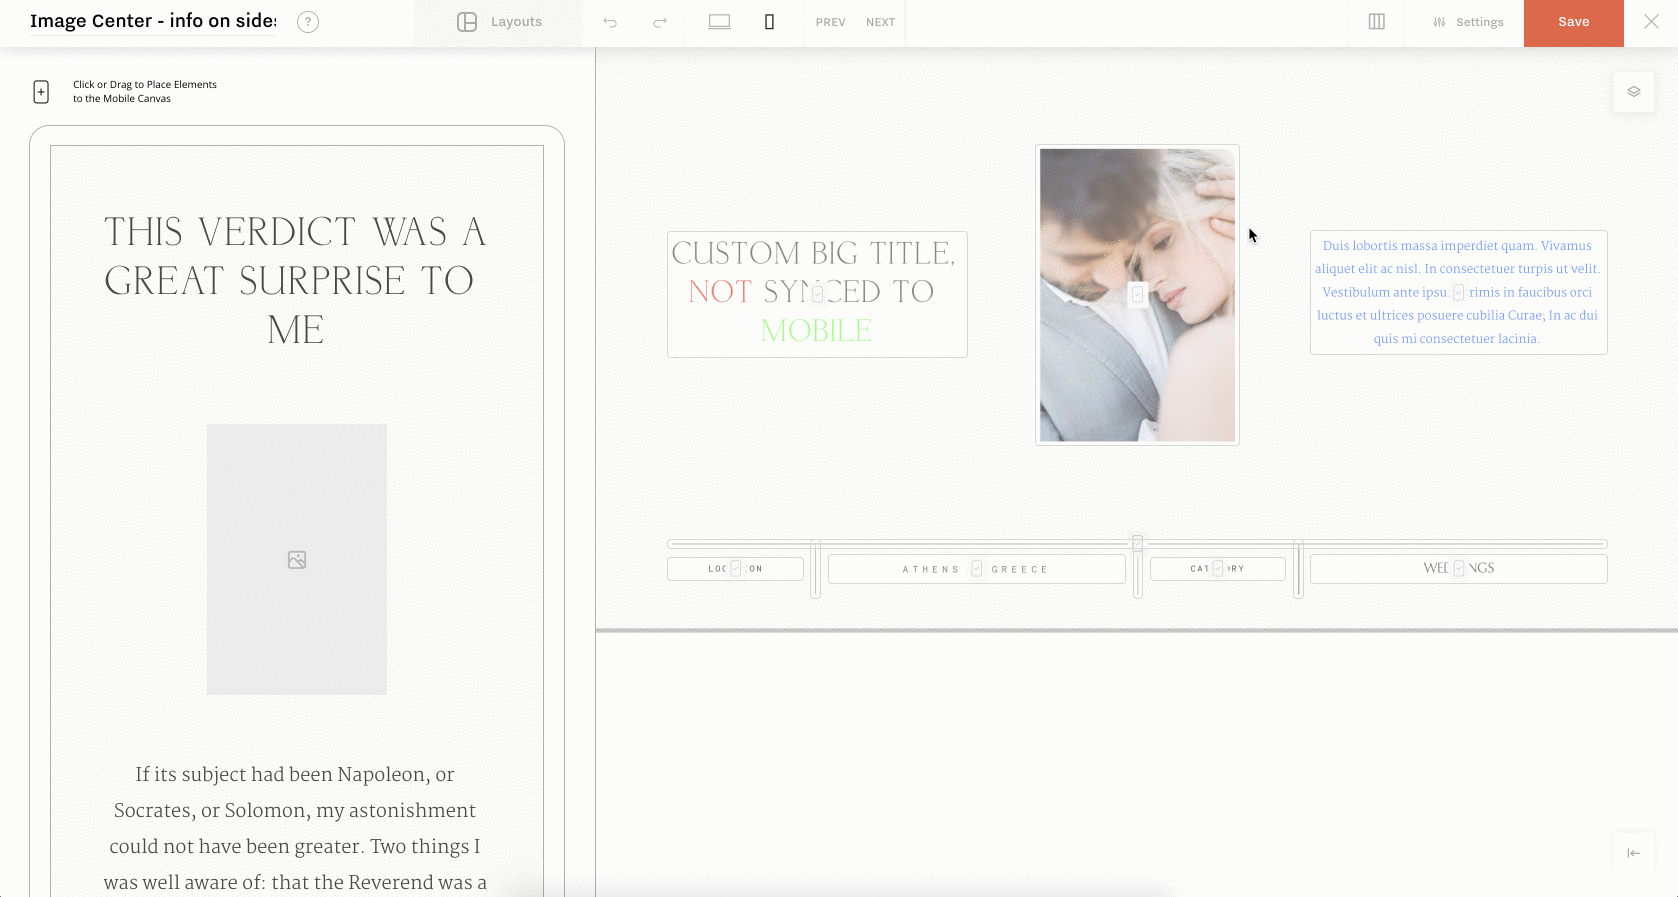Close the canvas editor

(1651, 22)
